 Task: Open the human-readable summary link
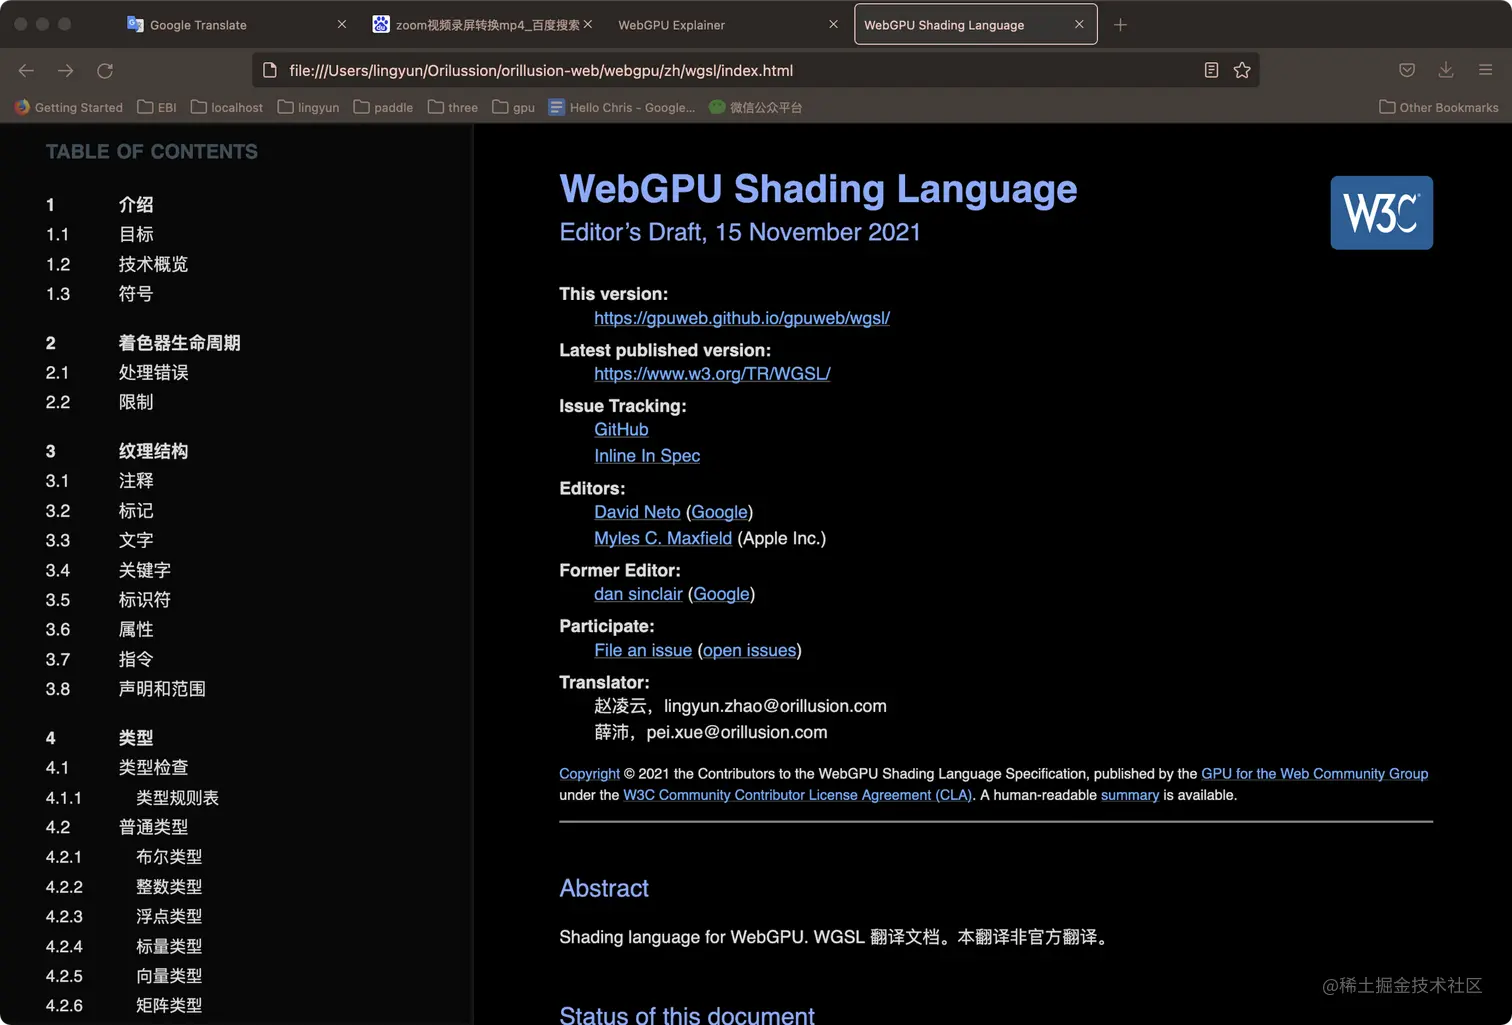pos(1130,795)
